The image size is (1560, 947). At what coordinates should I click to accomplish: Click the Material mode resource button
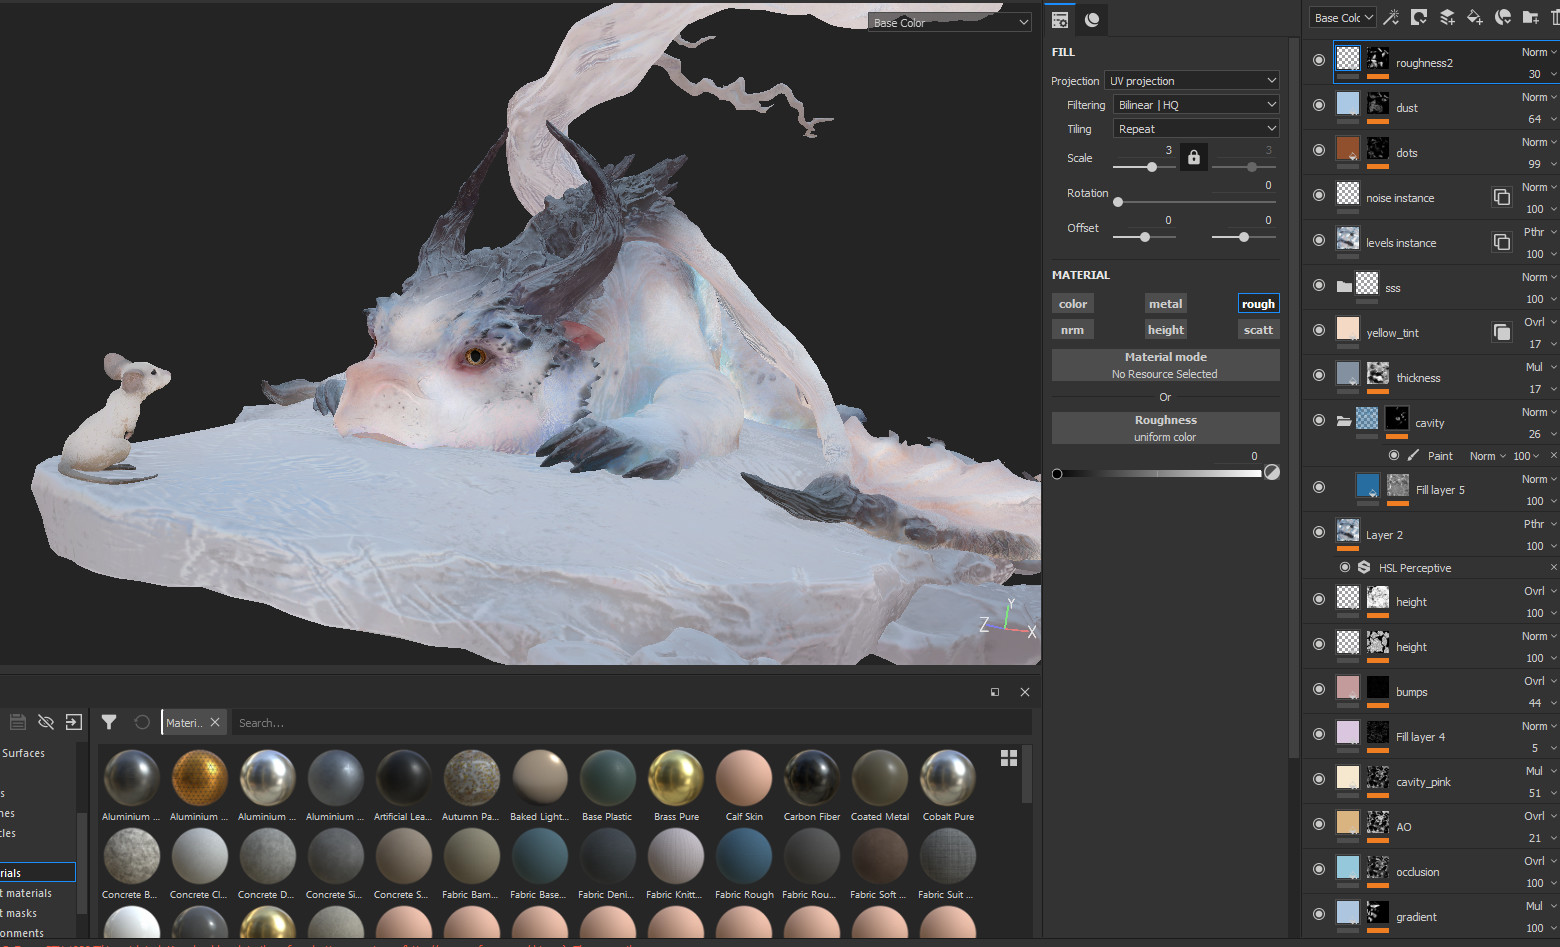tap(1165, 365)
